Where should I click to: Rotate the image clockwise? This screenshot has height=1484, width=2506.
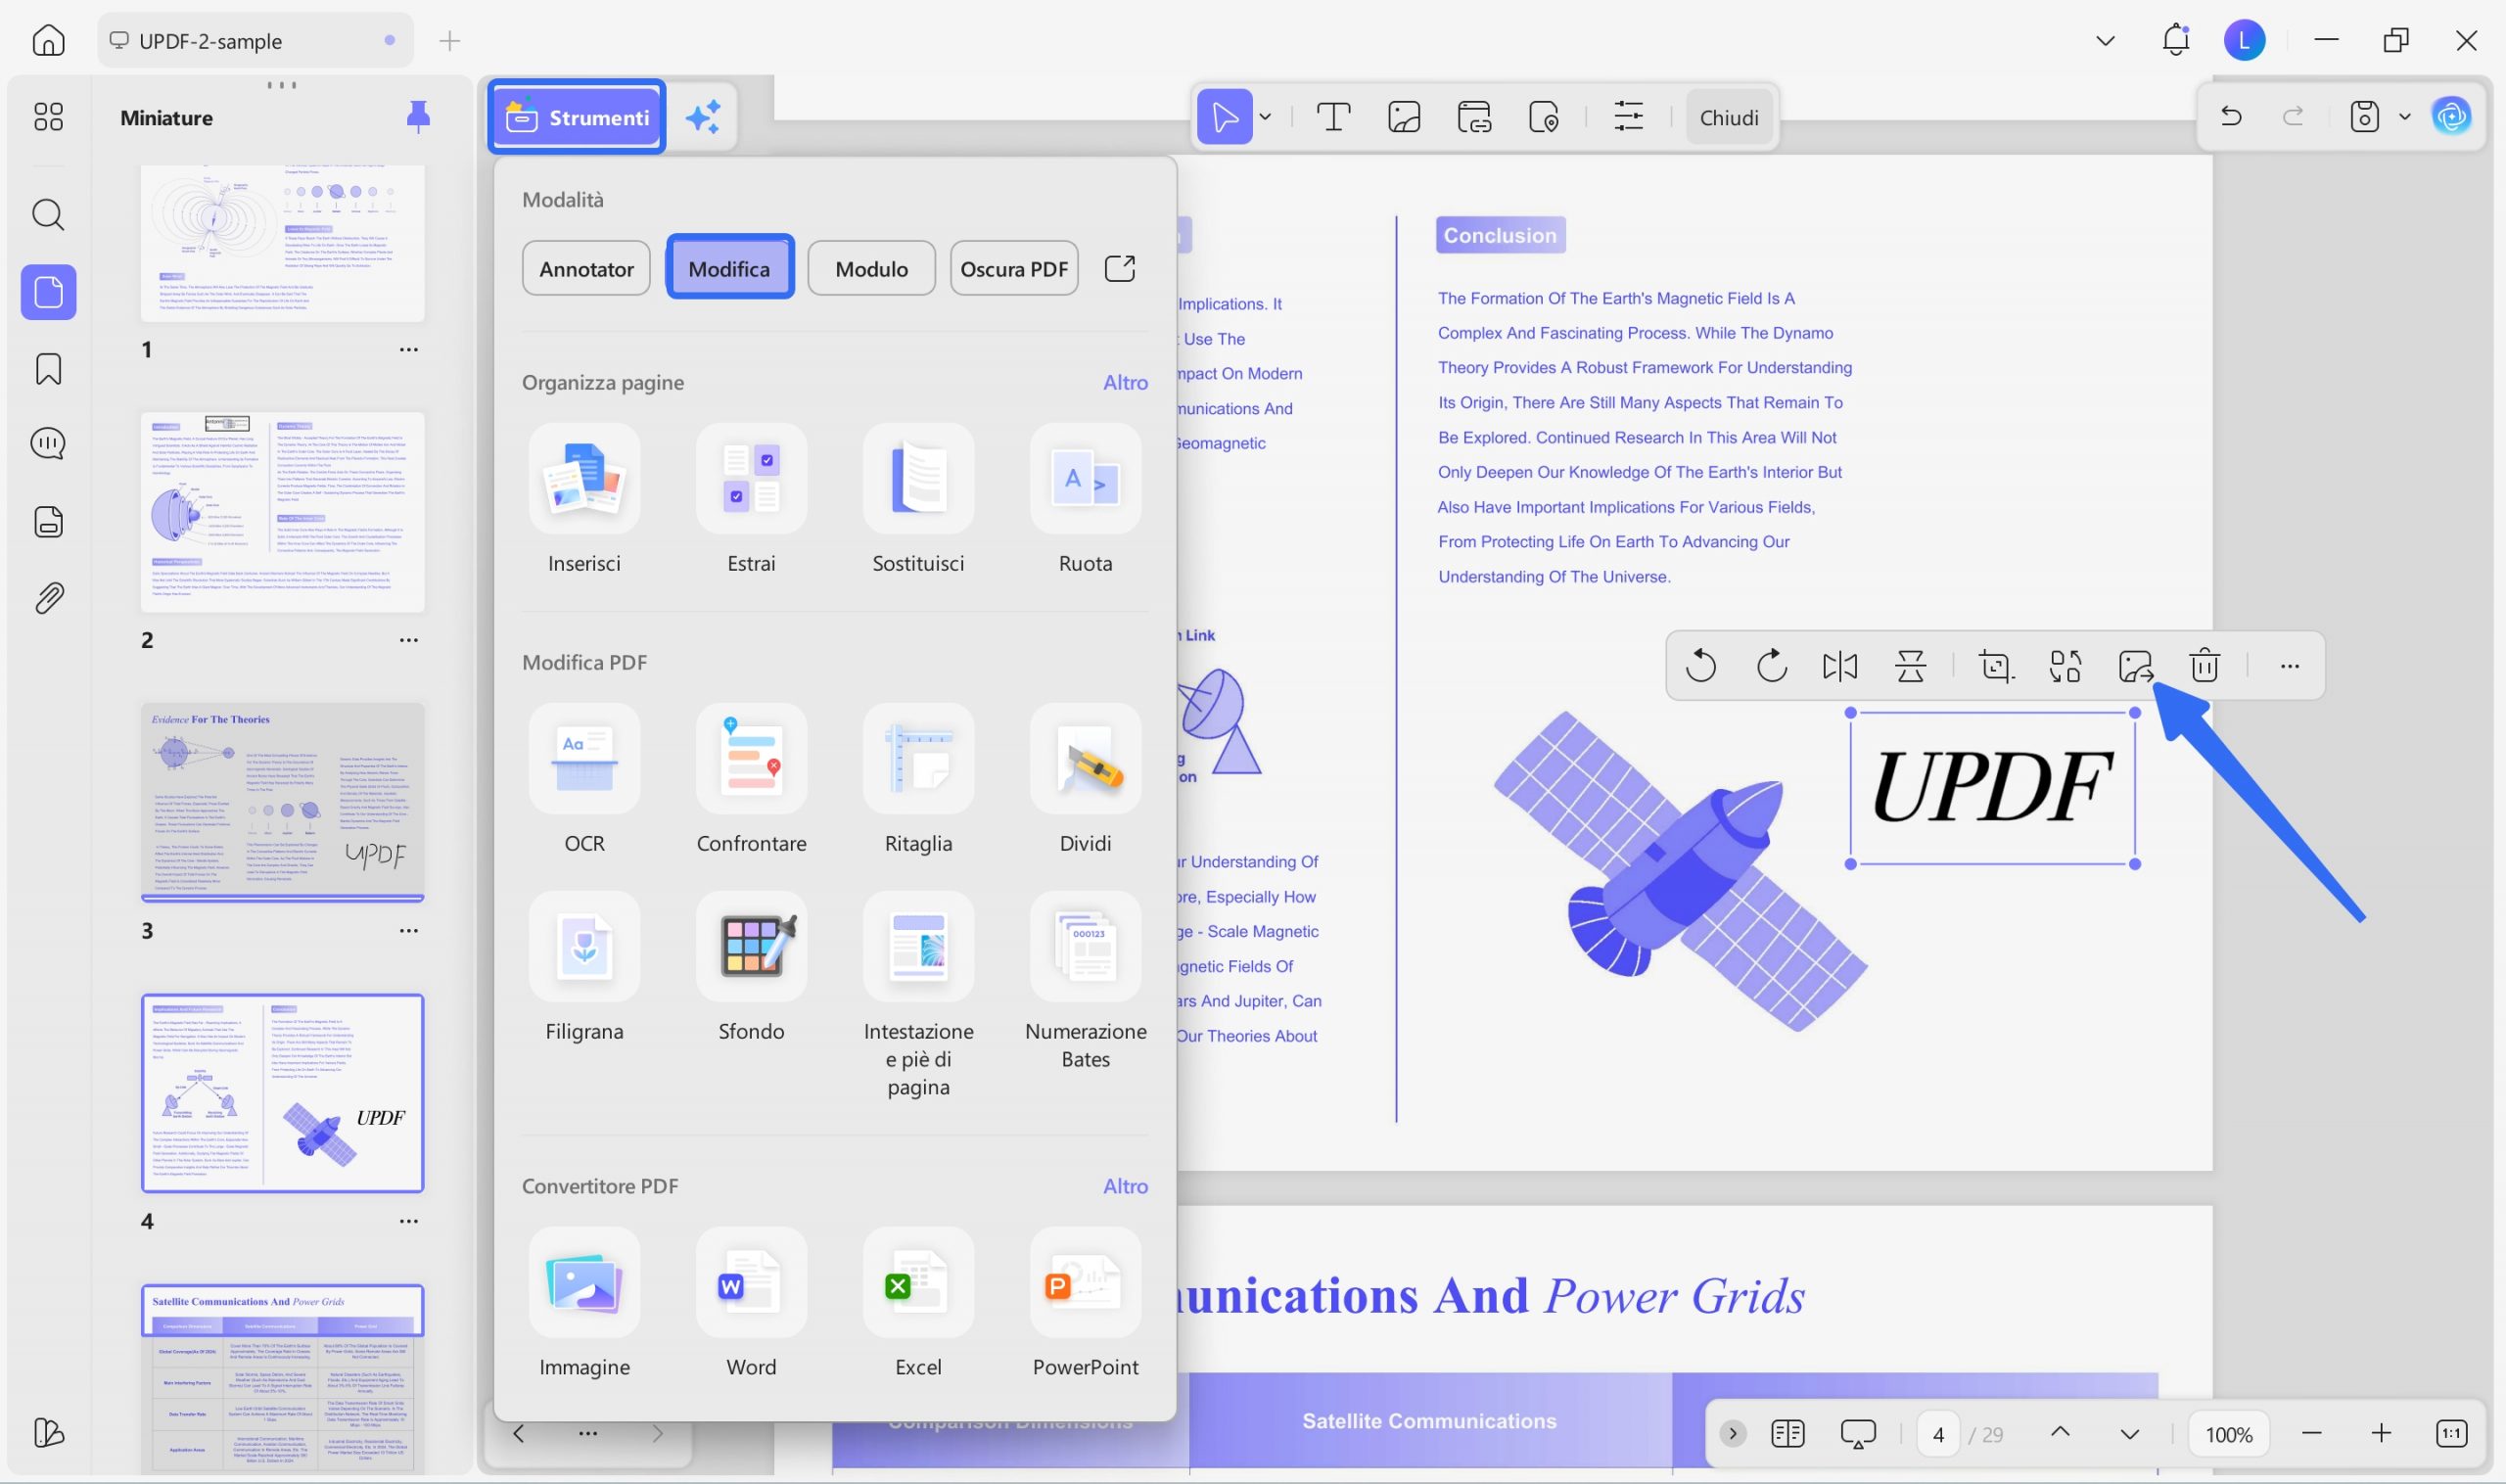(1771, 665)
